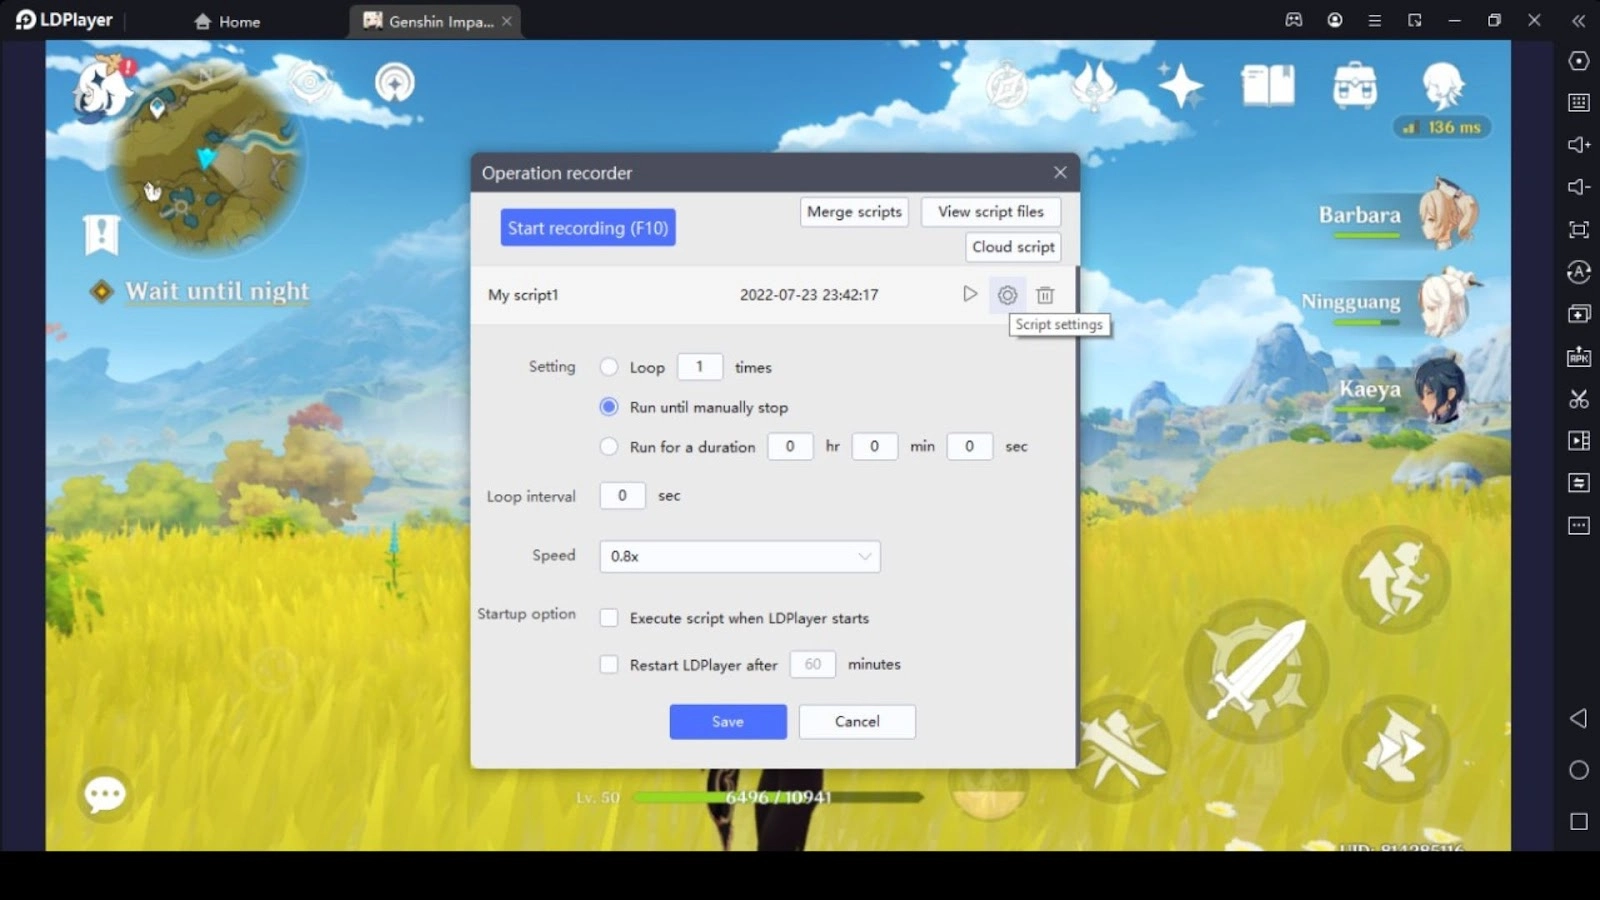Switch to Ningguang party member

[x=1390, y=302]
